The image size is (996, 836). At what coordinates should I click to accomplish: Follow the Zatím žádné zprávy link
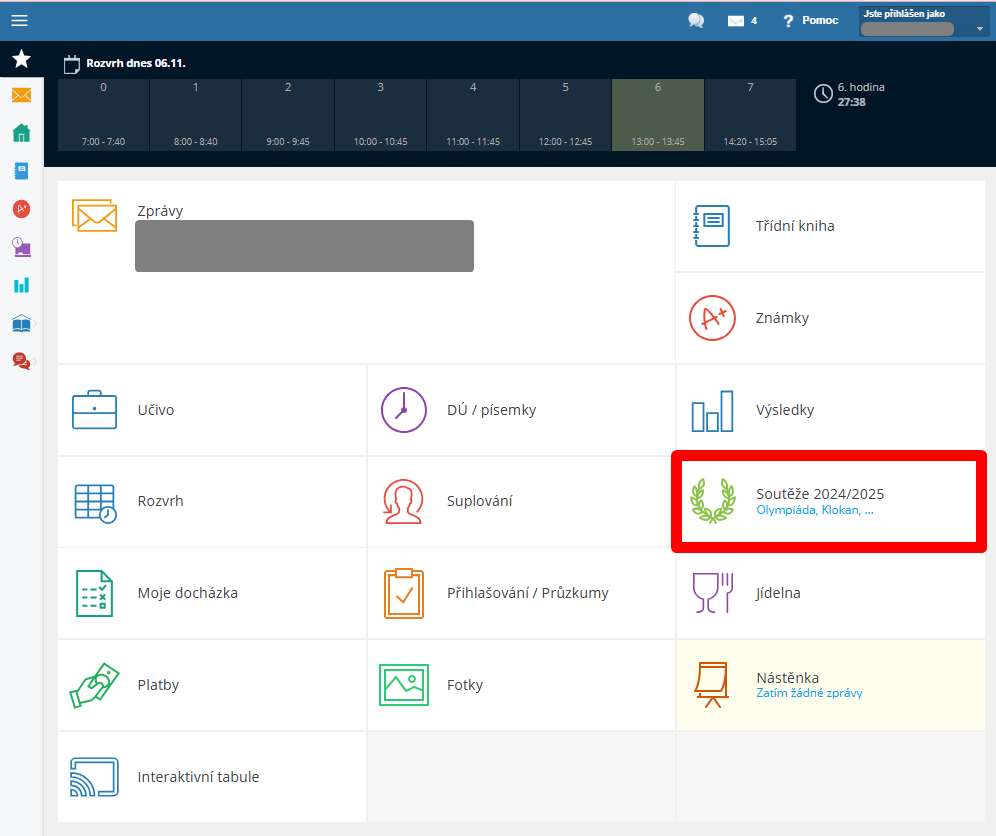click(809, 693)
